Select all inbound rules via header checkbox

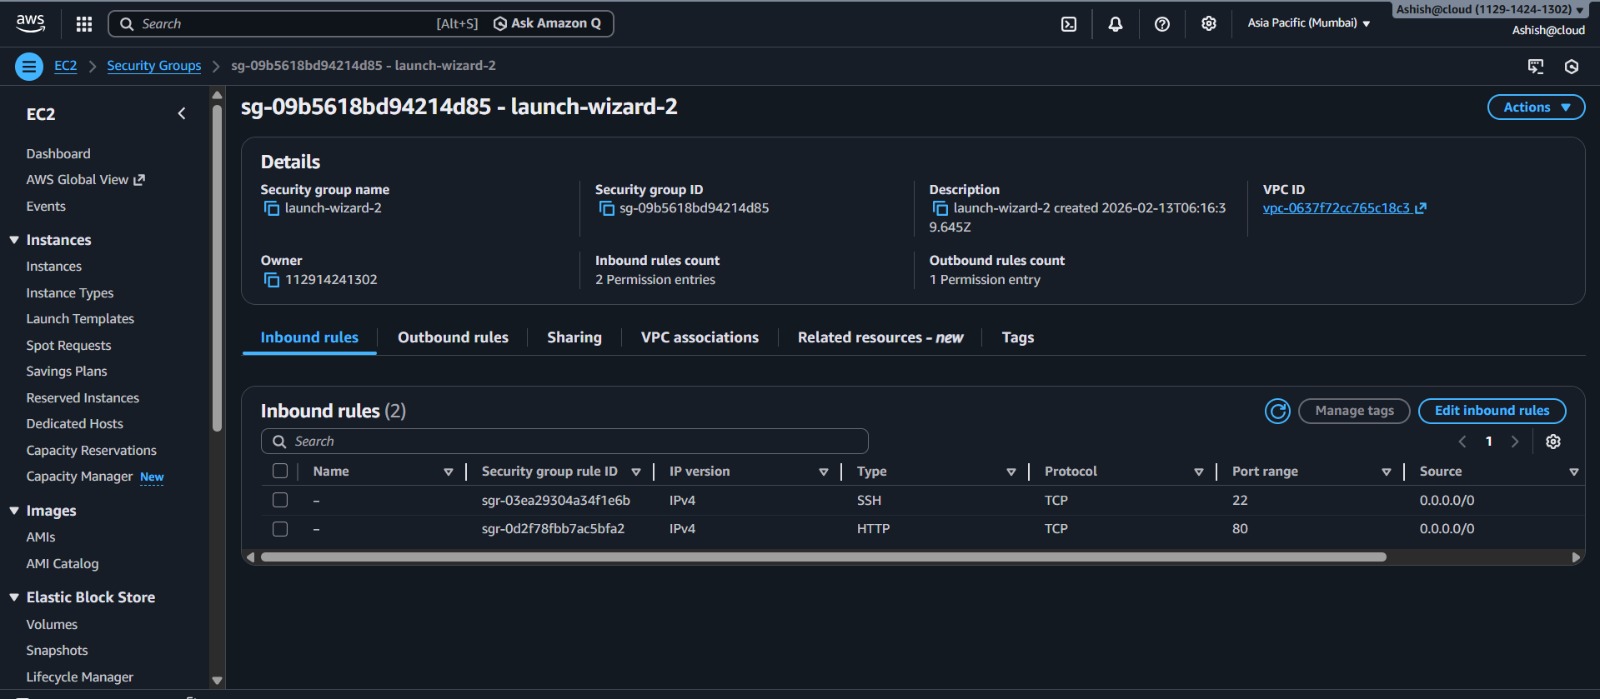coord(280,471)
